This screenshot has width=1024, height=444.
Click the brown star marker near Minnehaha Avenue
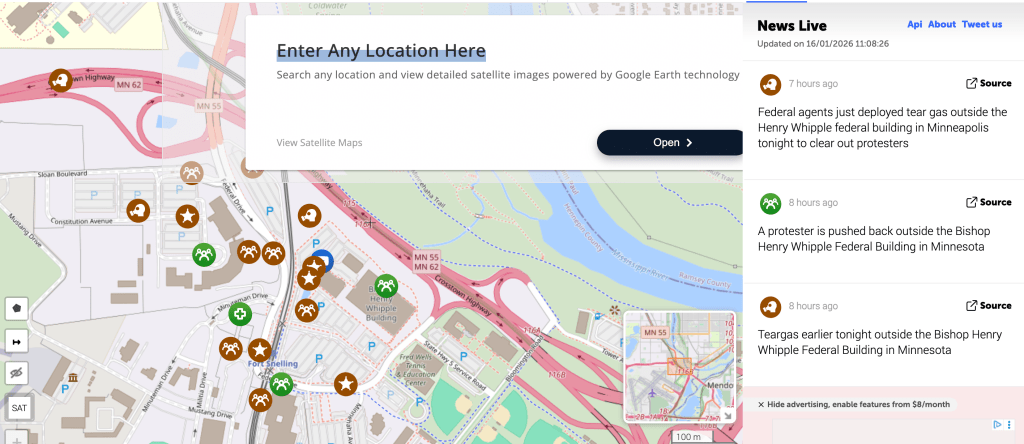point(345,384)
